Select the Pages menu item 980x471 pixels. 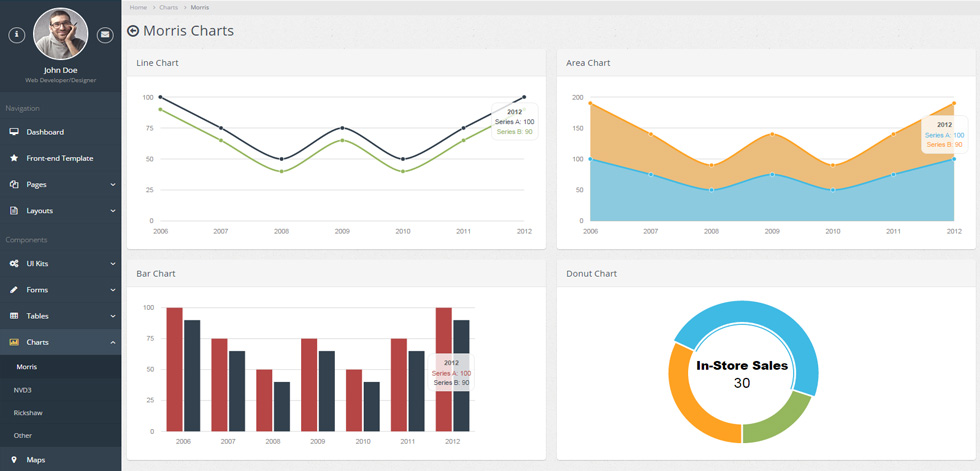pos(61,185)
